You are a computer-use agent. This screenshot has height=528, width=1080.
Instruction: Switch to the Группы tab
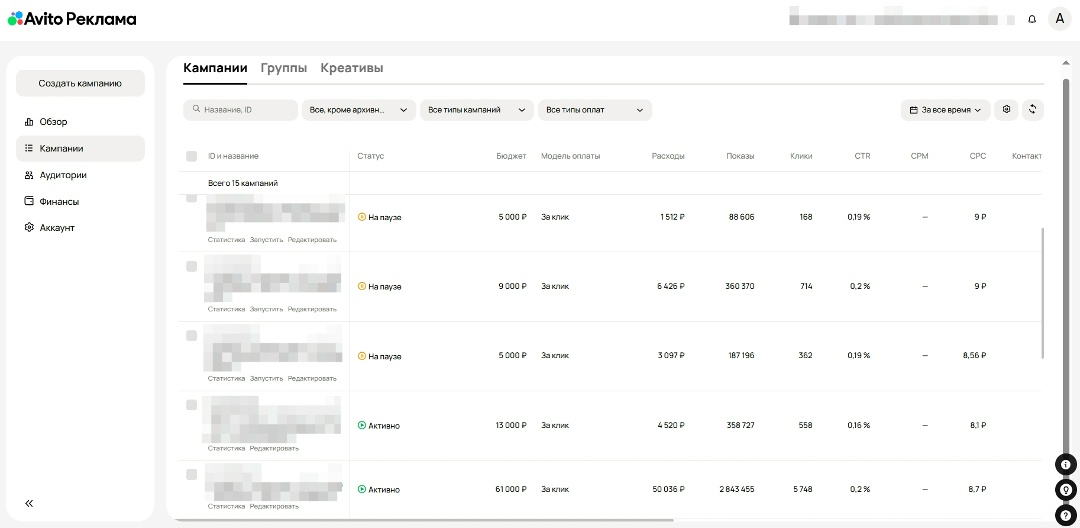click(x=283, y=68)
